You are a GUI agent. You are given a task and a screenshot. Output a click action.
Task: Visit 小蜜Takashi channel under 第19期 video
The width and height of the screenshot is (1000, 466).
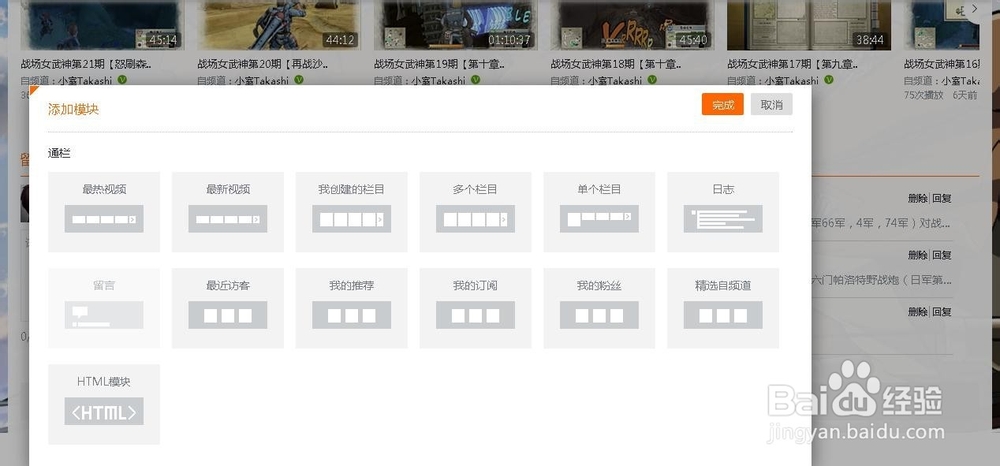point(438,80)
